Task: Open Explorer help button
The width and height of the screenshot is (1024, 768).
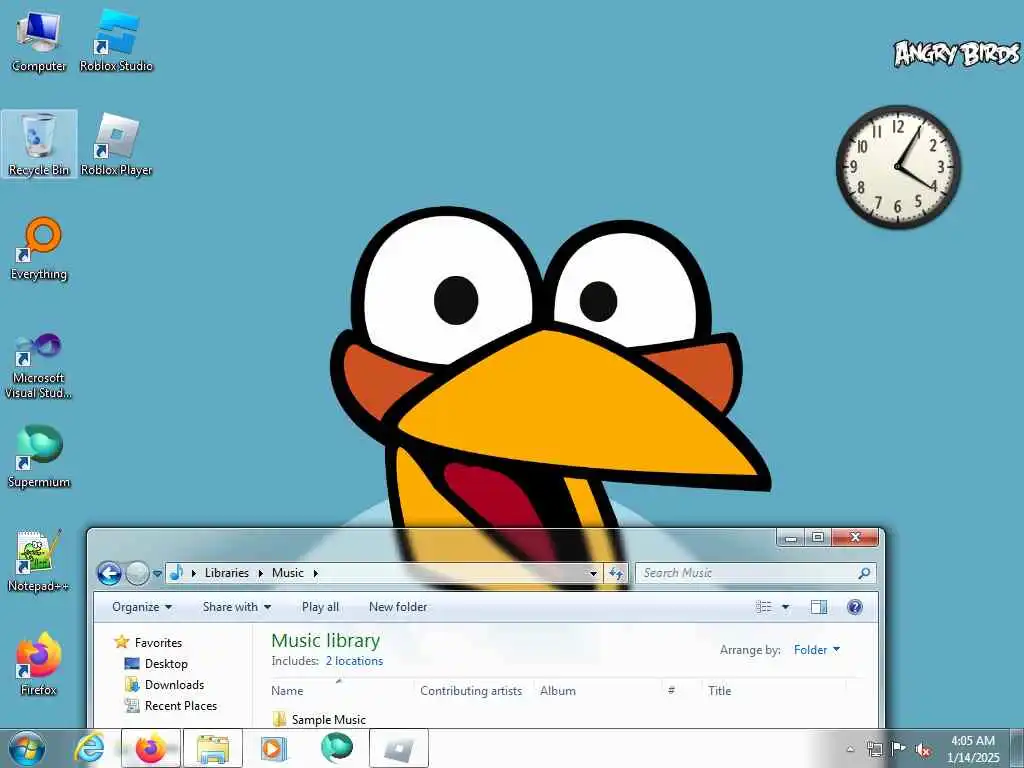Action: [854, 607]
